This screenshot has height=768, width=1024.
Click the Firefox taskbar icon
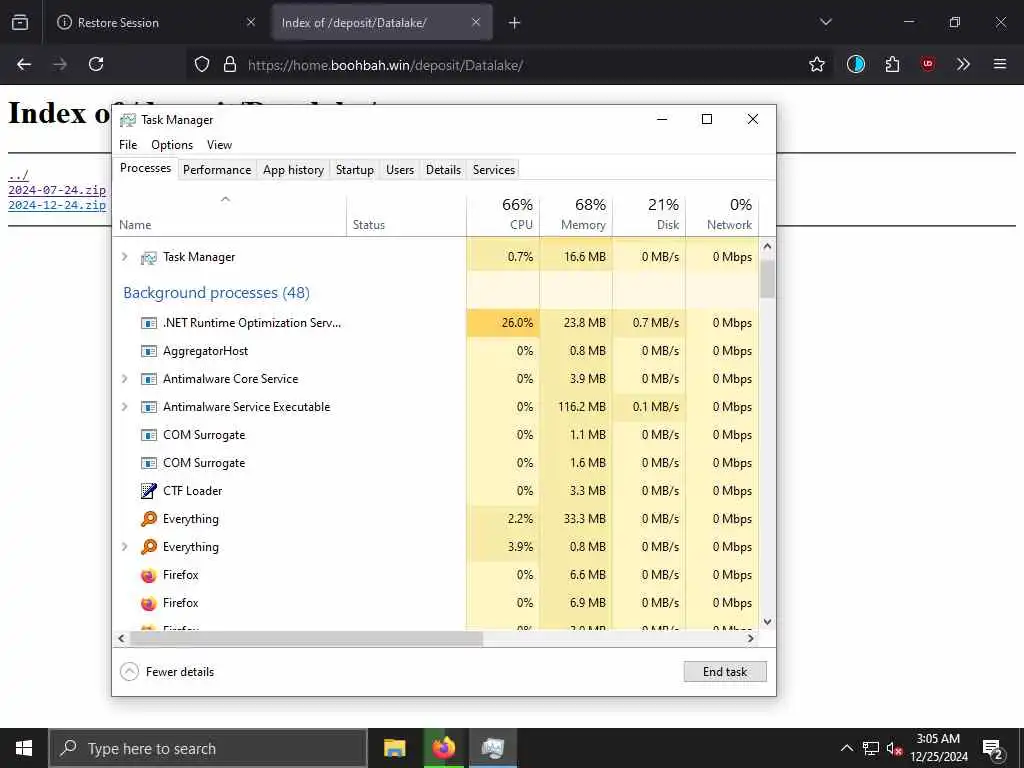443,748
